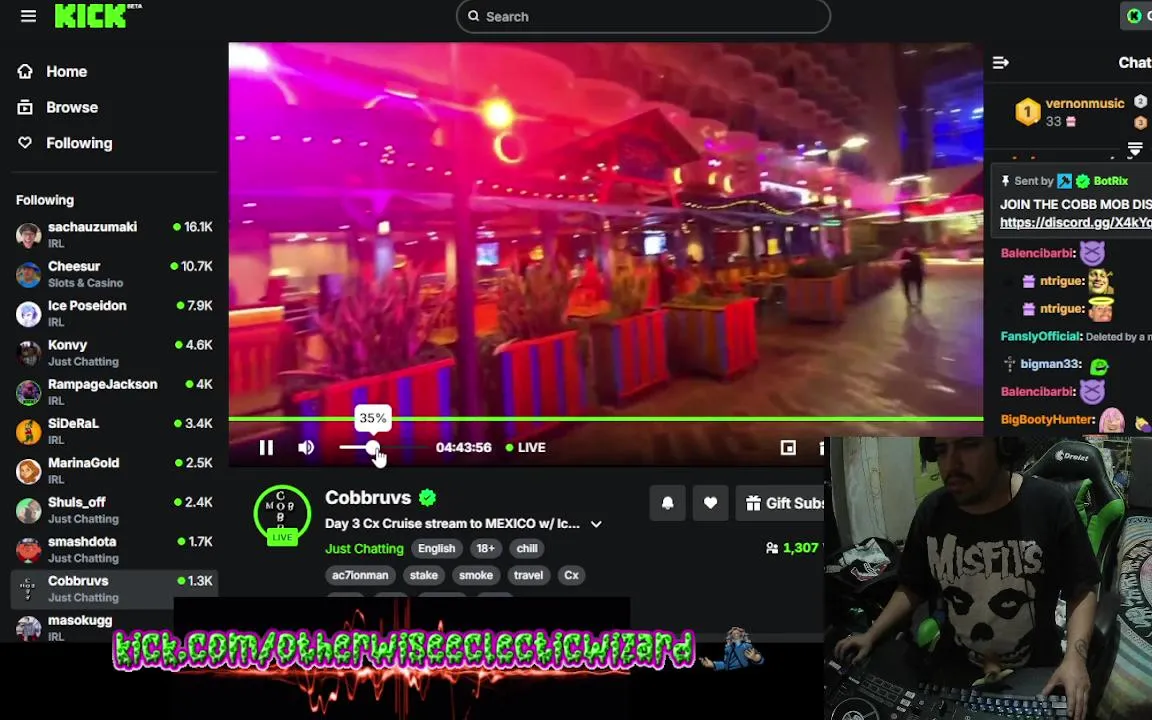Select the chill tag
Viewport: 1152px width, 720px height.
click(527, 549)
